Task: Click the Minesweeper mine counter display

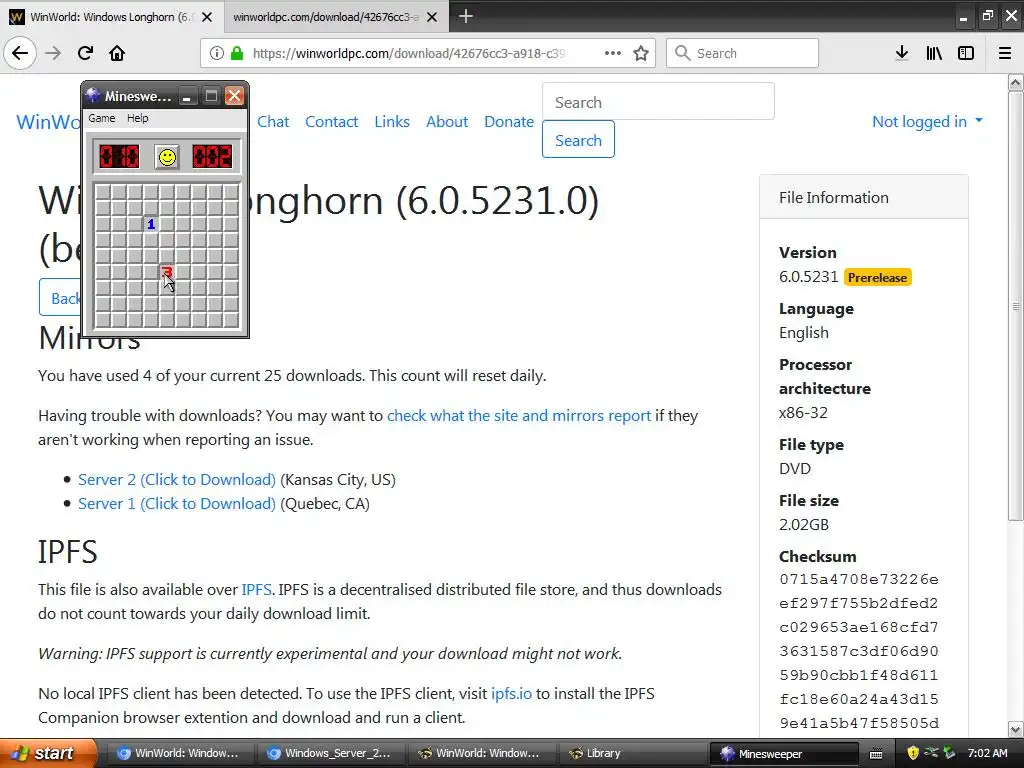Action: pos(119,157)
